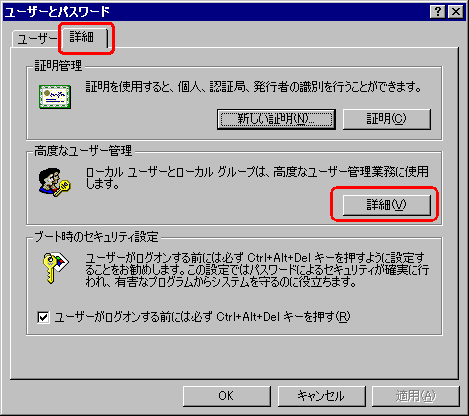Click the yellow key security icon
Viewport: 469px width, 416px height.
pyautogui.click(x=55, y=268)
